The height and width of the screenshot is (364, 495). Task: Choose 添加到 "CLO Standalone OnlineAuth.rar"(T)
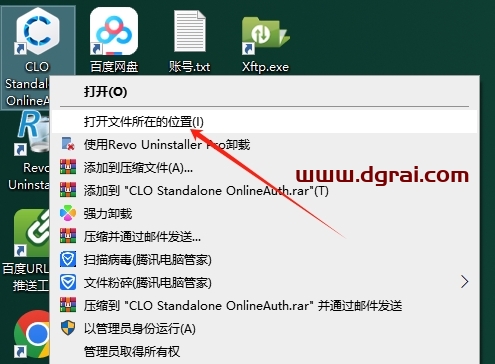(x=265, y=191)
